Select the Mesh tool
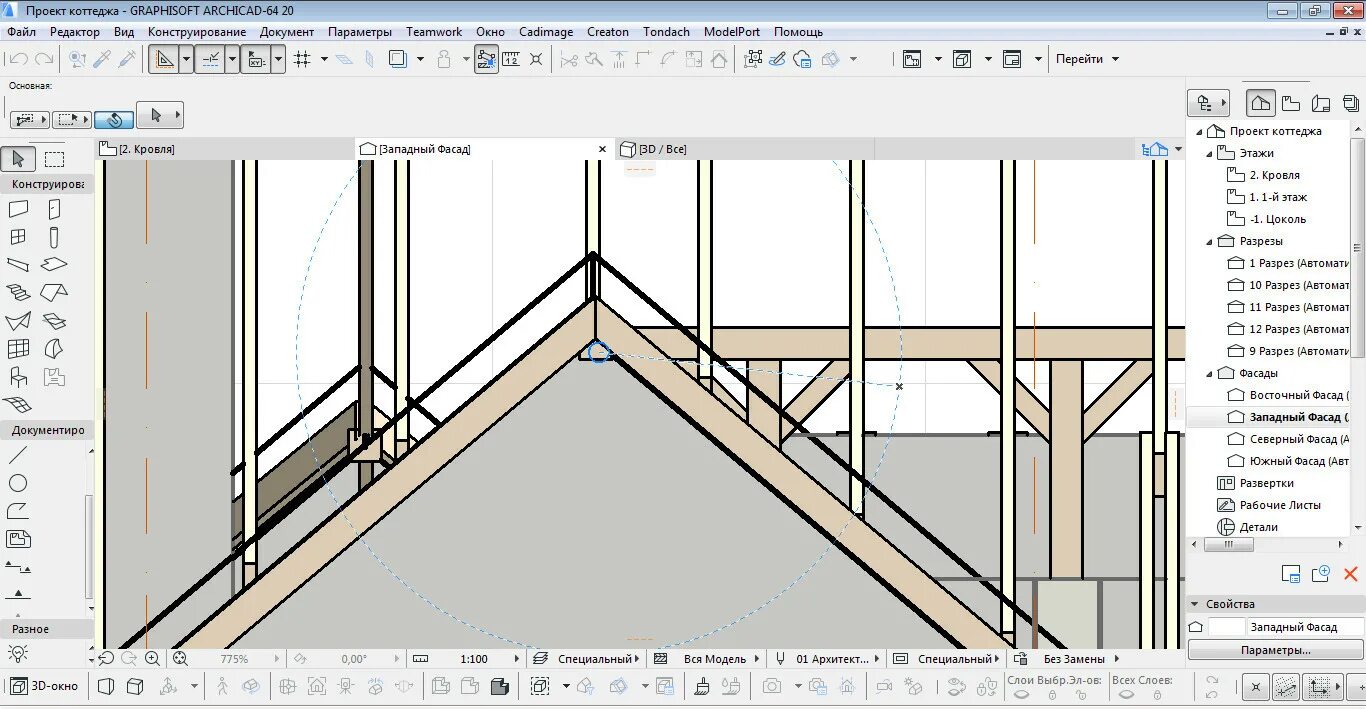Viewport: 1366px width, 709px height. (18, 404)
